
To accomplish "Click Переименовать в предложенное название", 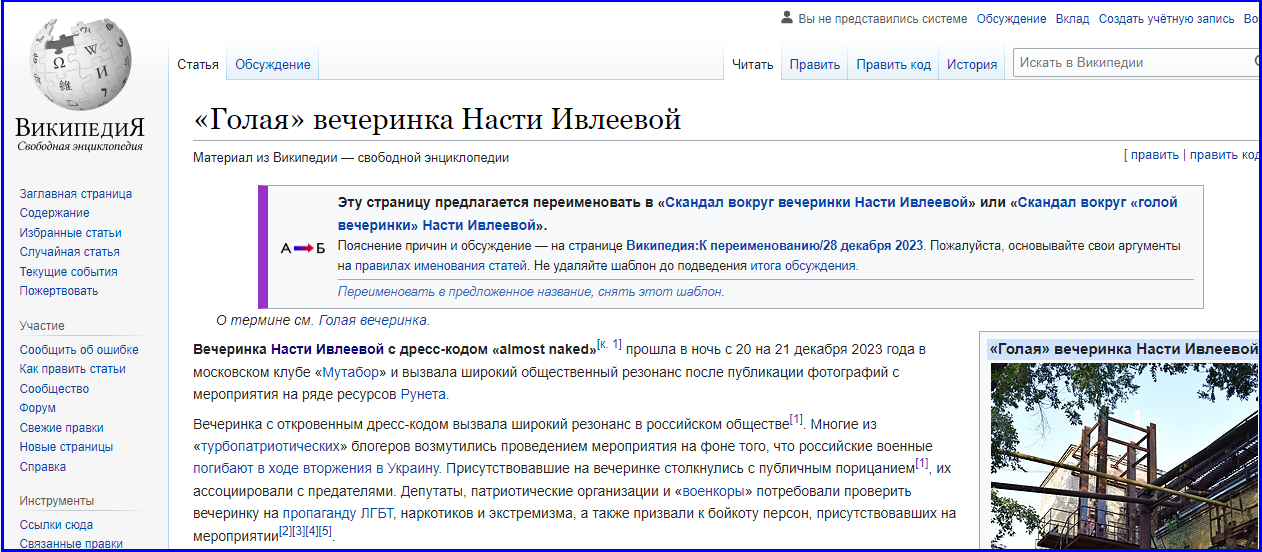I will pos(464,292).
